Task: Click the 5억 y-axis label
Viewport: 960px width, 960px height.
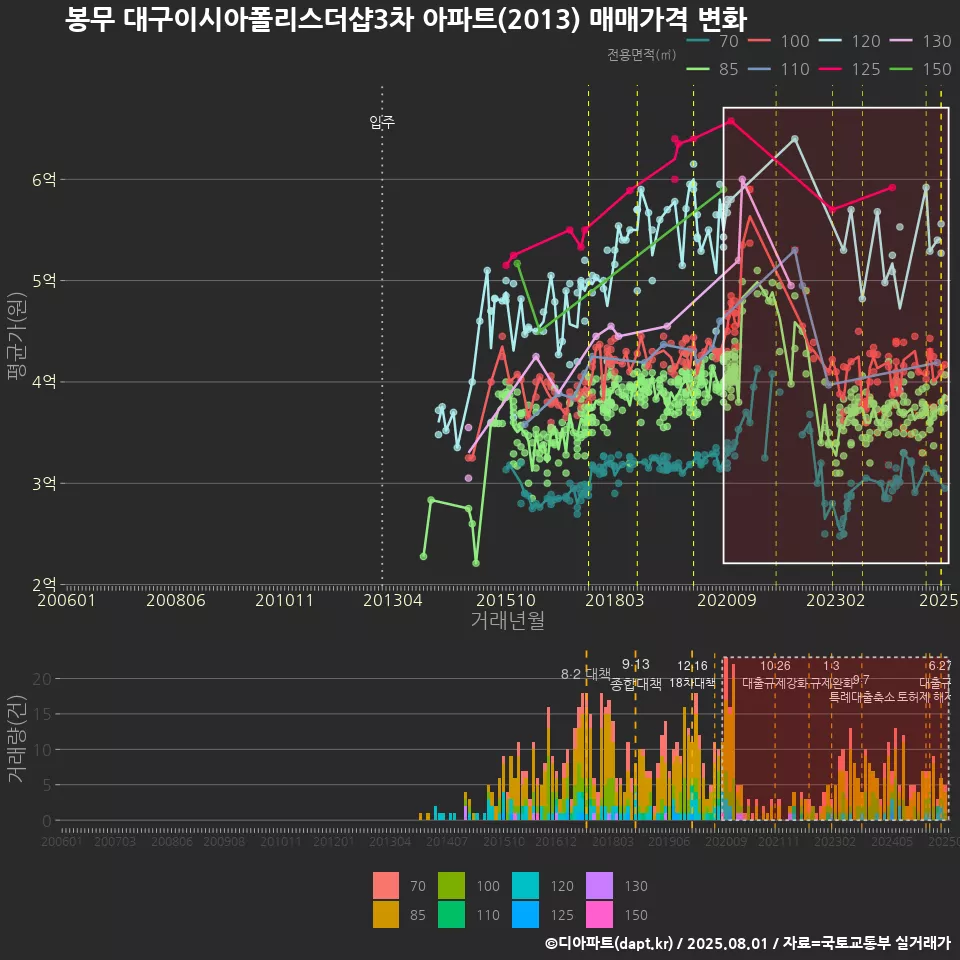Action: [44, 281]
